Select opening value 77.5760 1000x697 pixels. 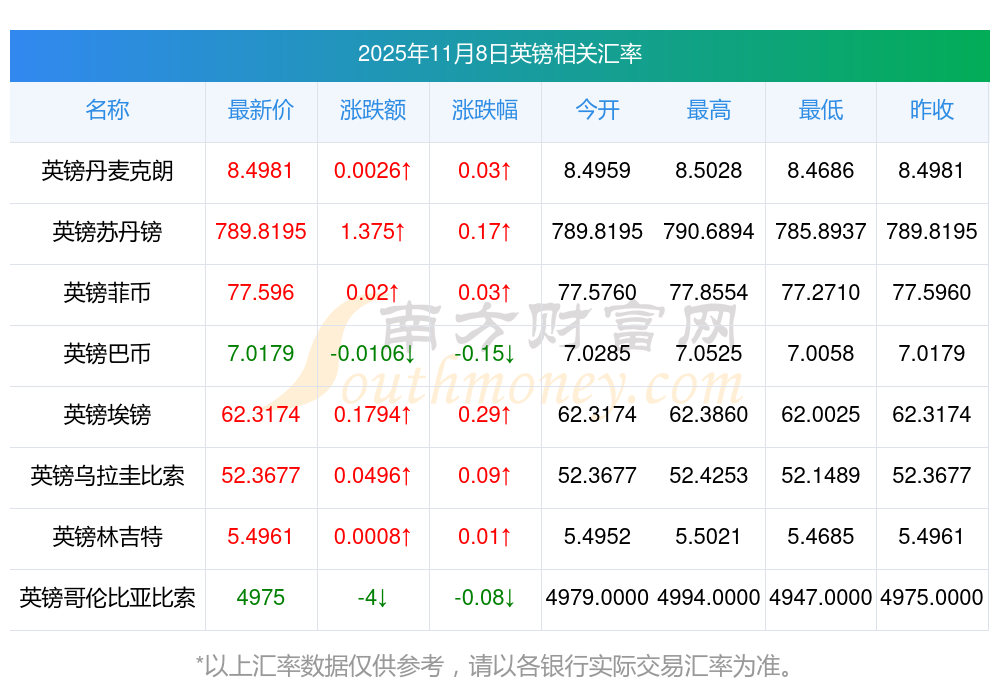point(597,292)
